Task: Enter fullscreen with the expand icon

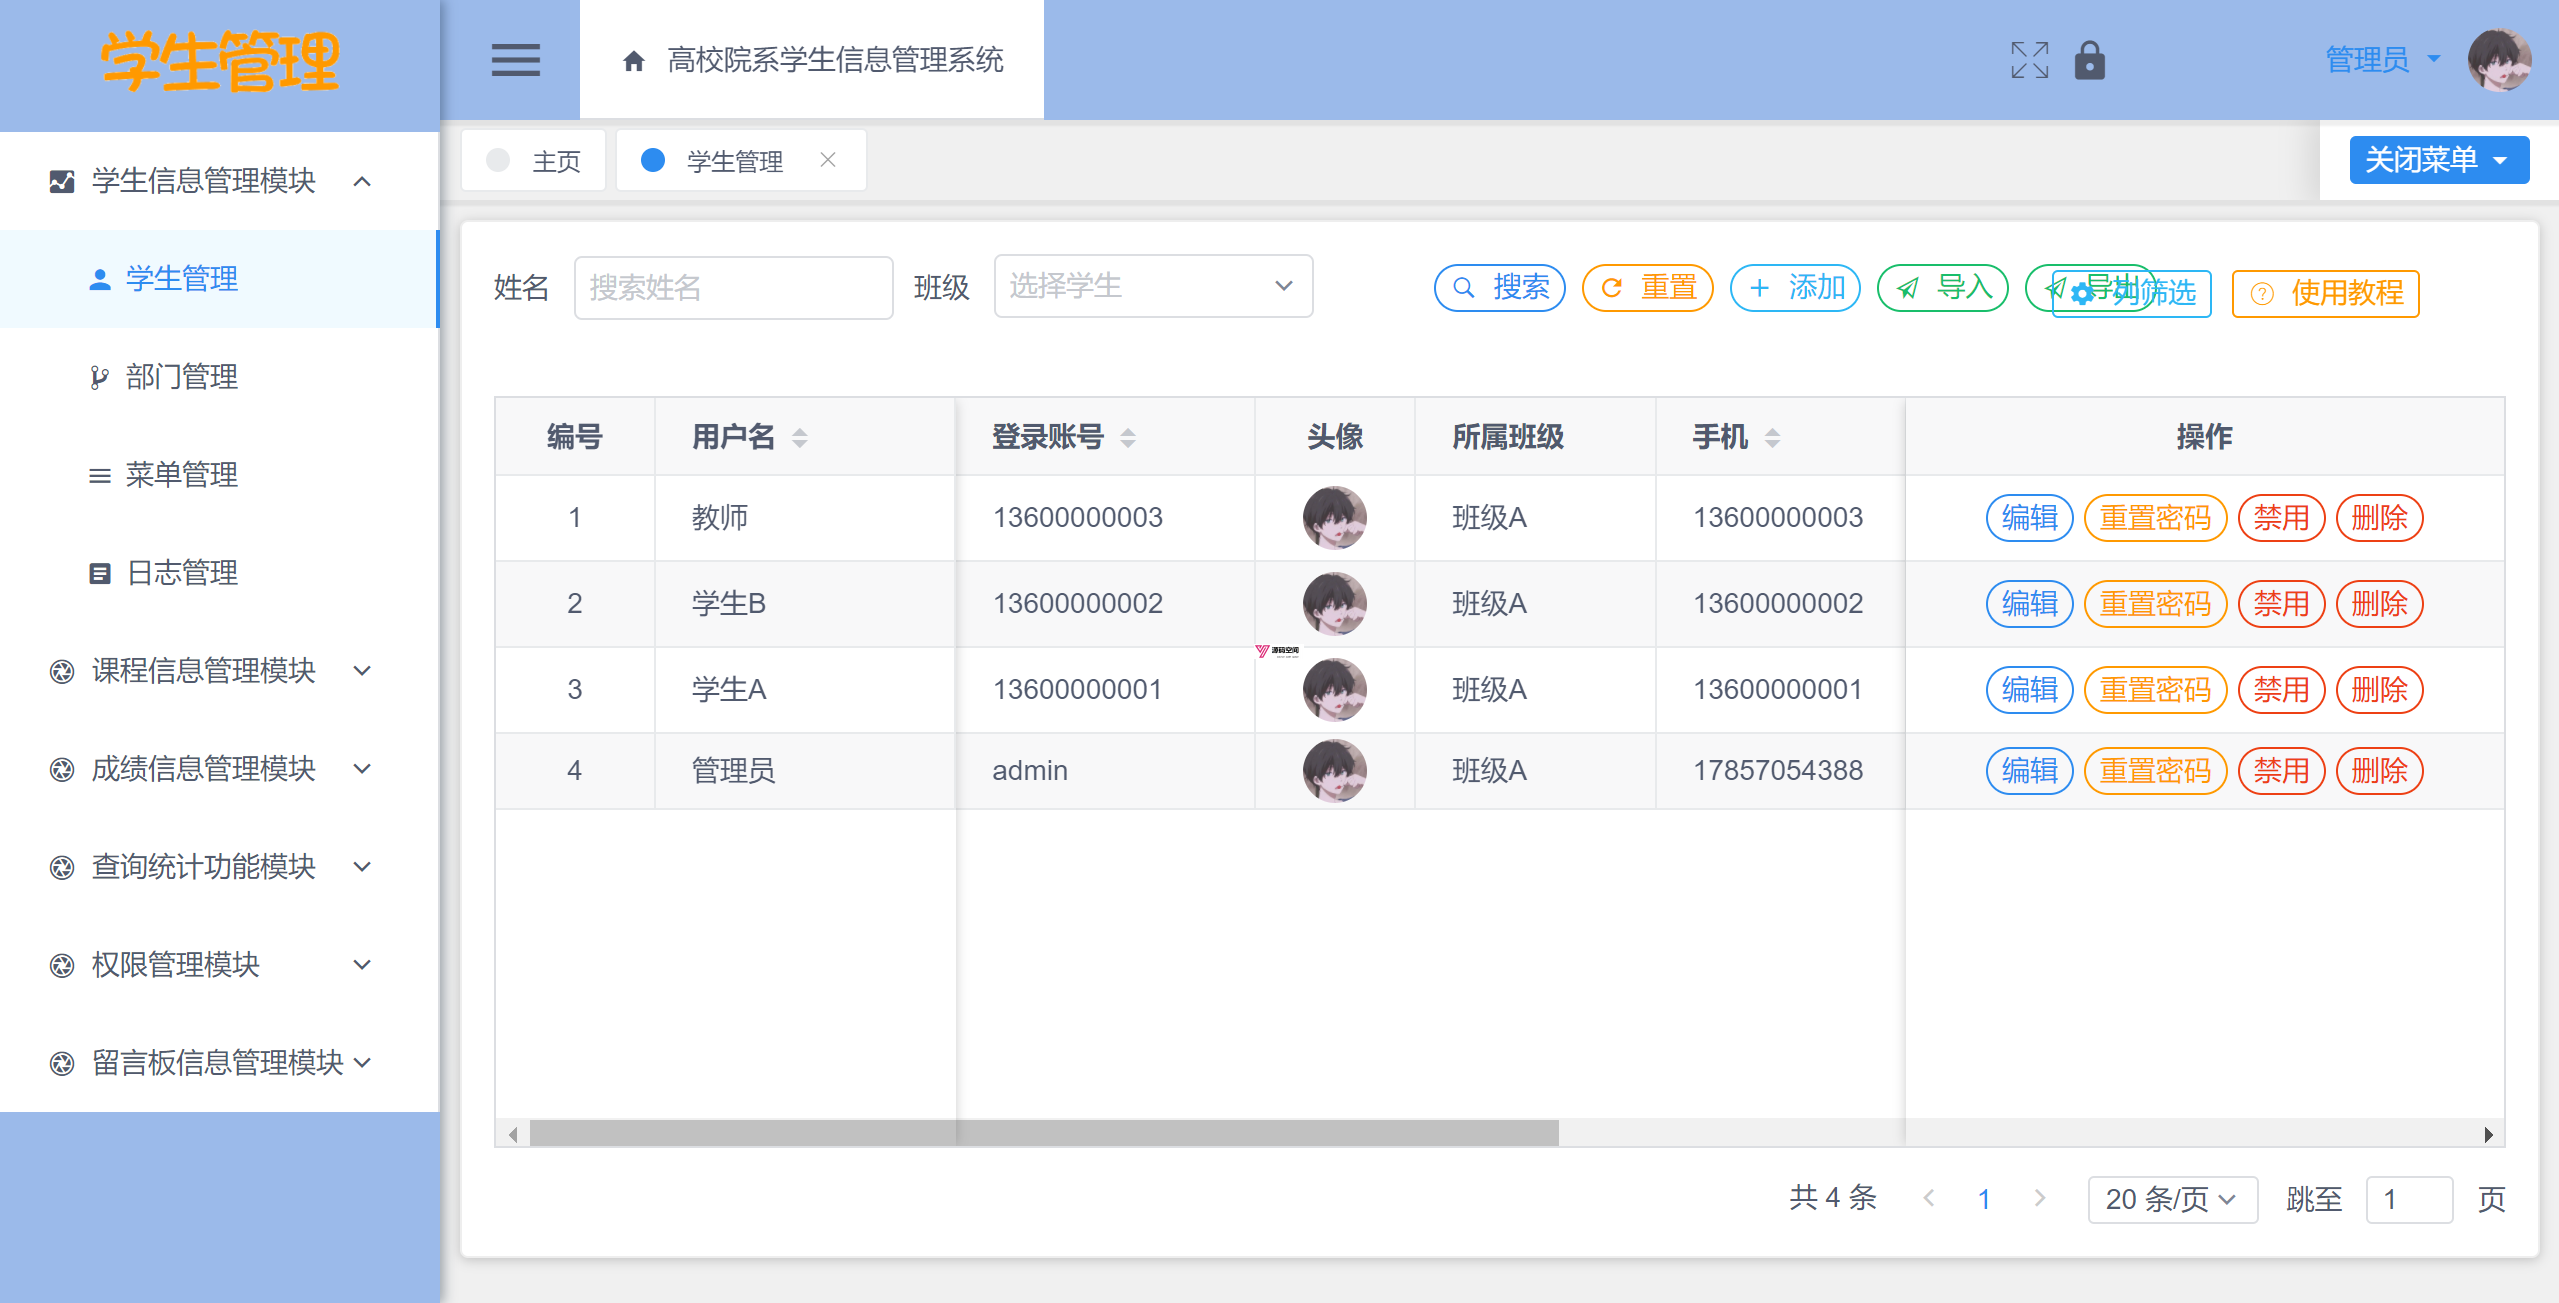Action: (x=2029, y=60)
